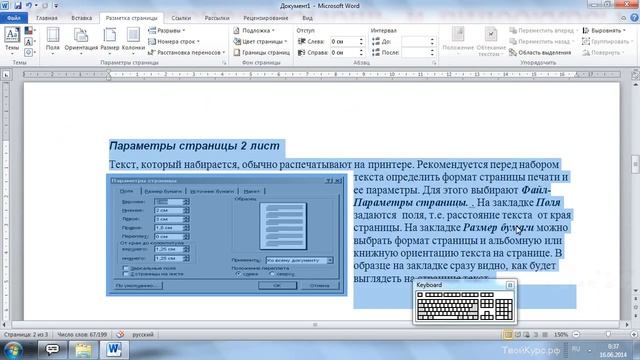Image resolution: width=640 pixels, height=360 pixels.
Task: Open File Explorer from taskbar
Action: coord(83,350)
